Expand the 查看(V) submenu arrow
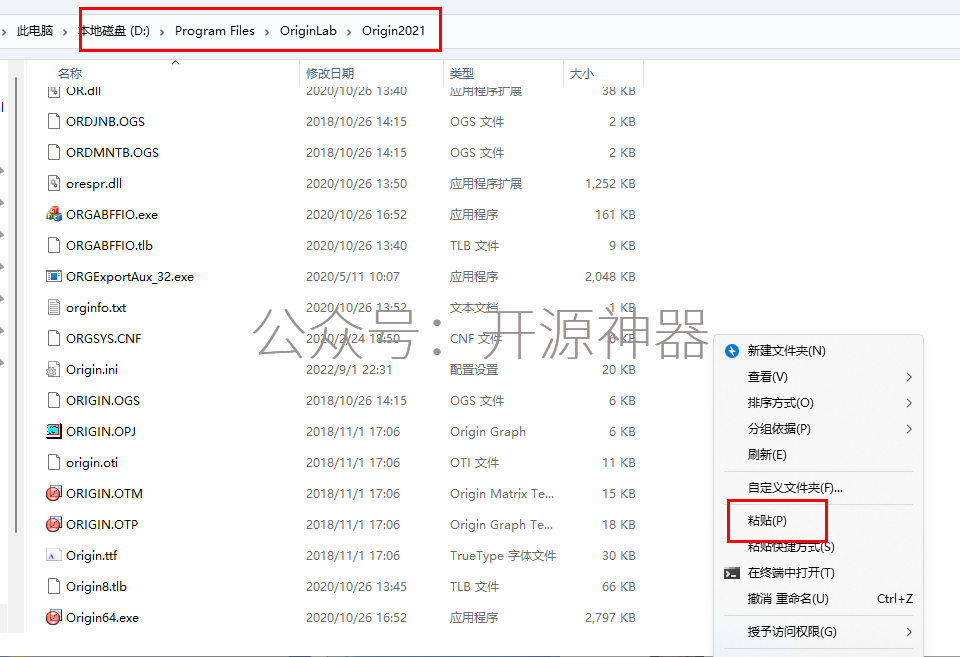This screenshot has width=960, height=657. [x=909, y=377]
